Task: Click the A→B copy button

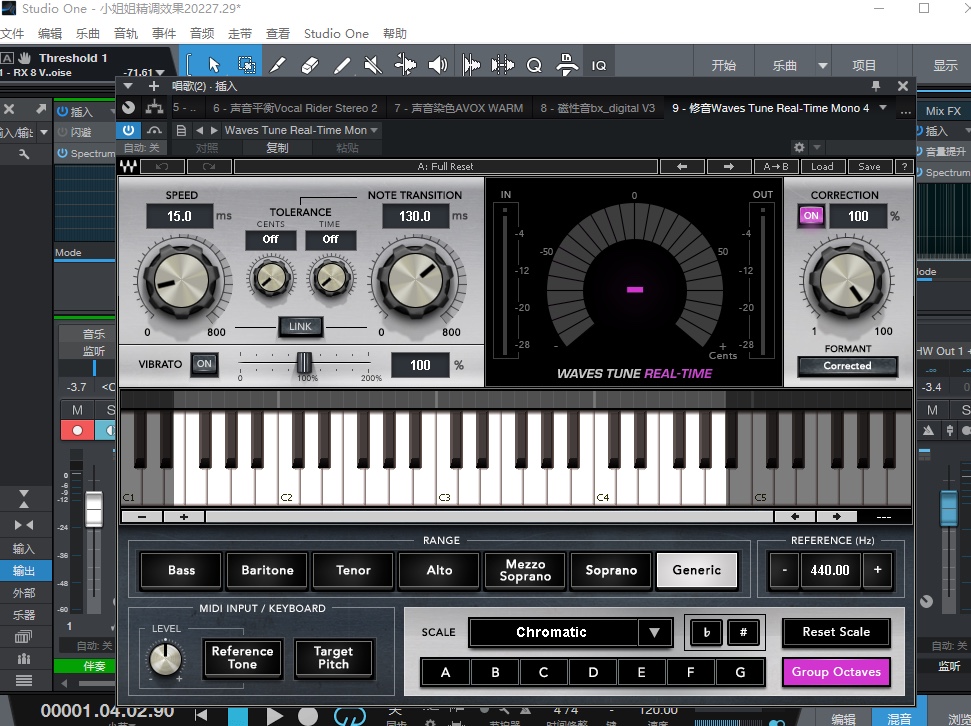Action: click(776, 166)
